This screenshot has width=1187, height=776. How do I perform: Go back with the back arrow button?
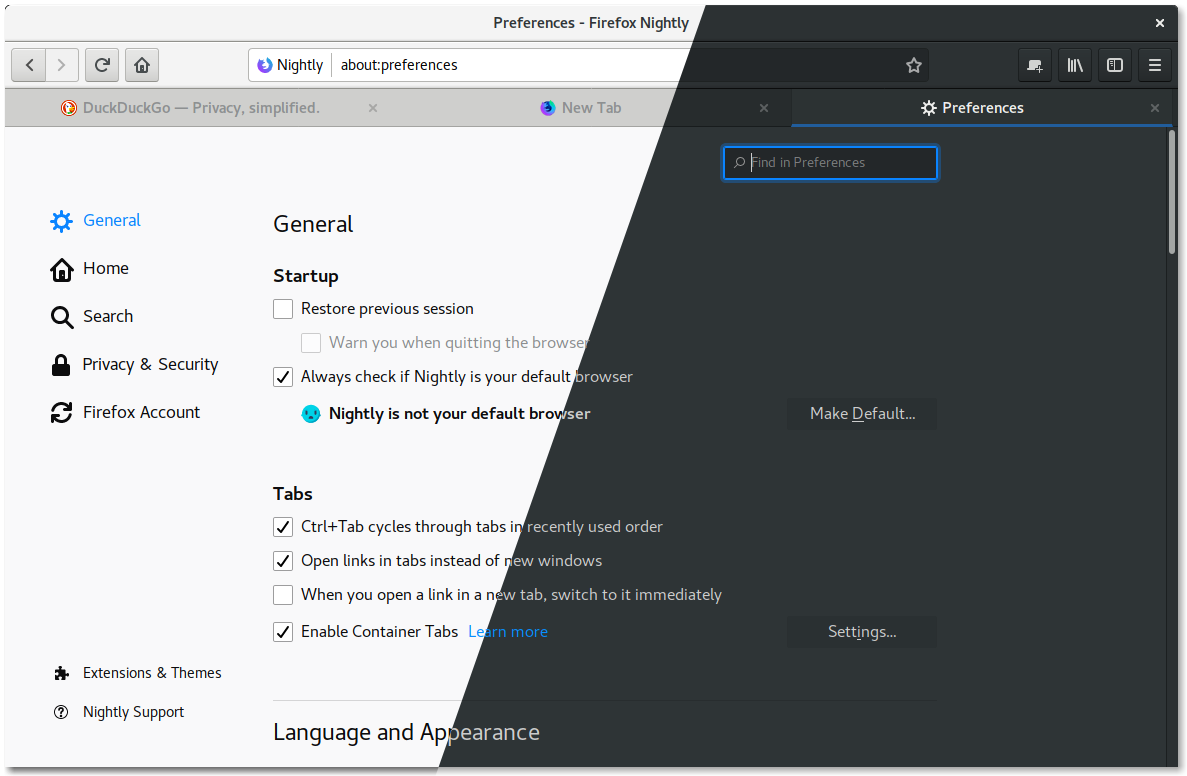[x=29, y=65]
